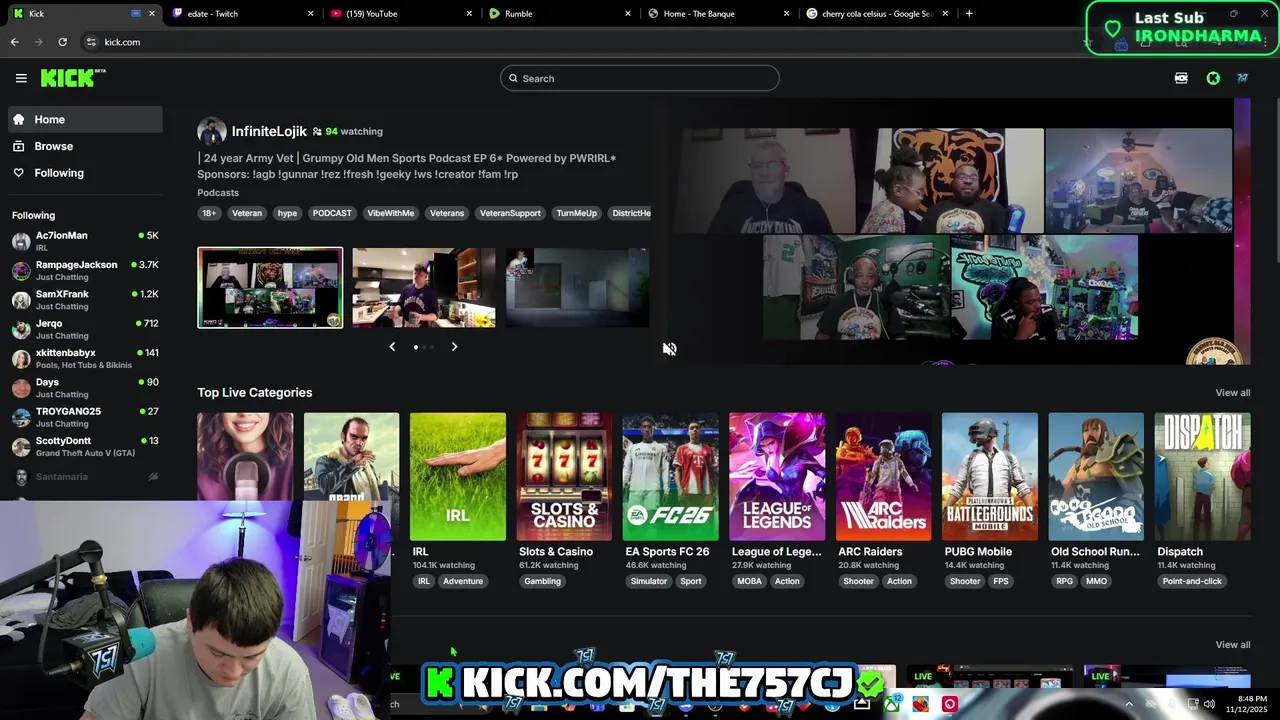The height and width of the screenshot is (720, 1280).
Task: Reload the current page
Action: 62,42
